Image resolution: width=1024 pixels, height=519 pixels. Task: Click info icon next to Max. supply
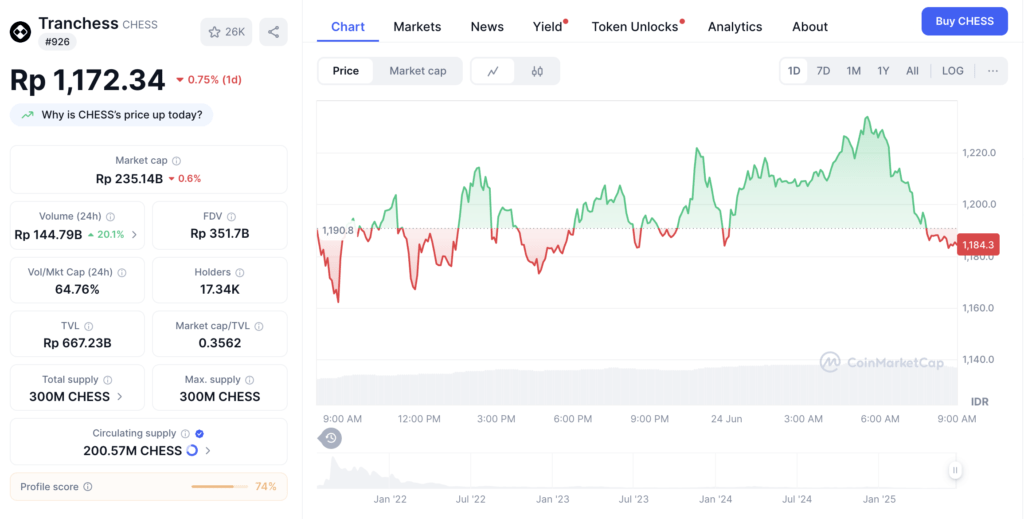coord(249,380)
